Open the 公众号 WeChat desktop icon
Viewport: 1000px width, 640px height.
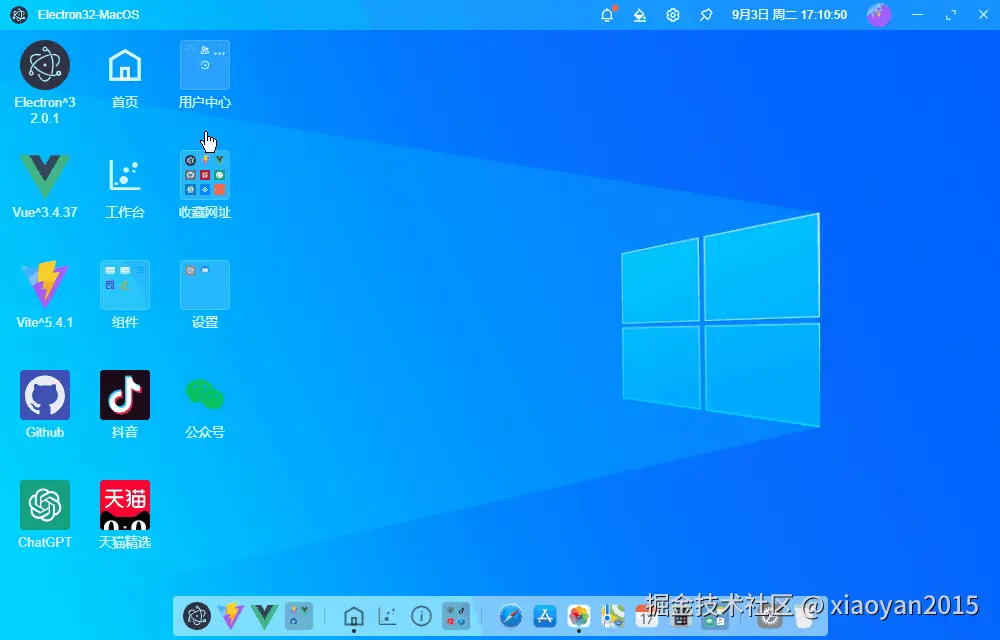205,395
